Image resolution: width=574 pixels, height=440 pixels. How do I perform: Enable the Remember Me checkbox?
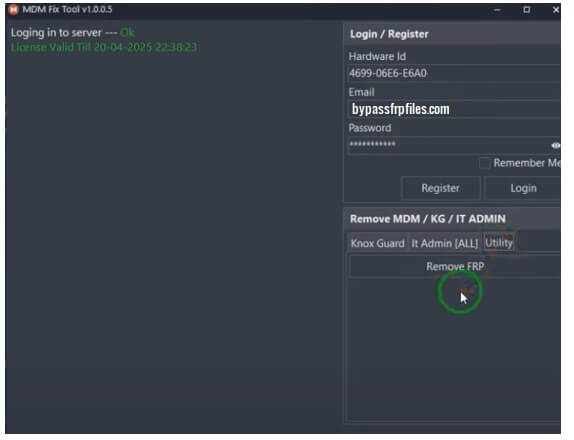pos(484,163)
